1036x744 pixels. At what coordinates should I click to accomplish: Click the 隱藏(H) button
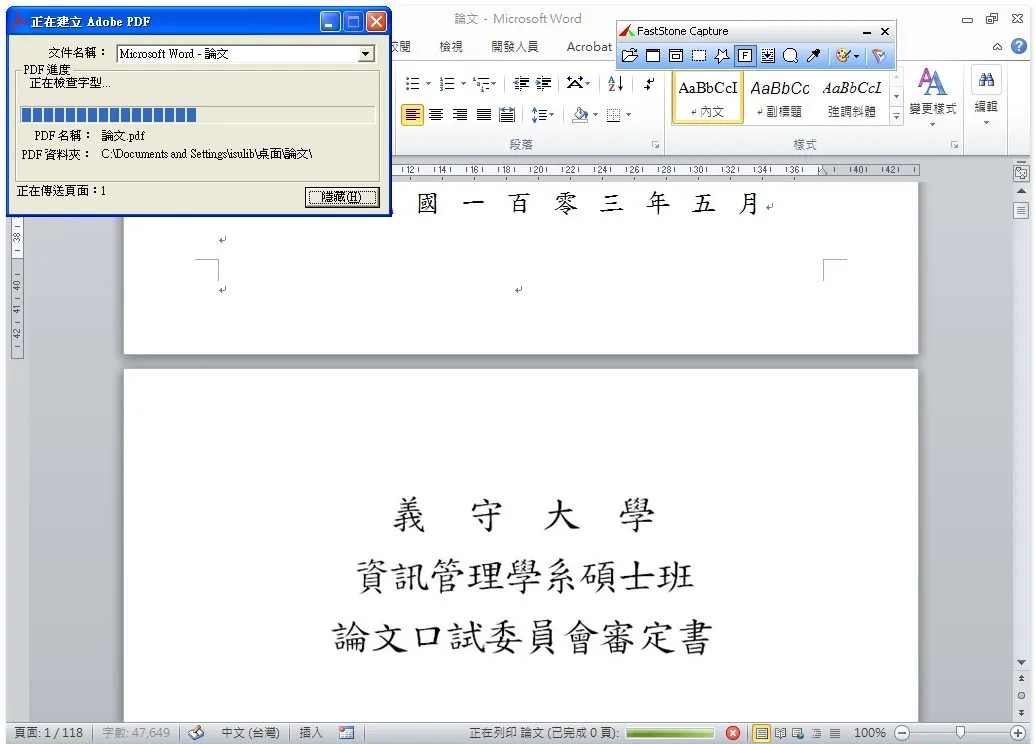click(342, 197)
